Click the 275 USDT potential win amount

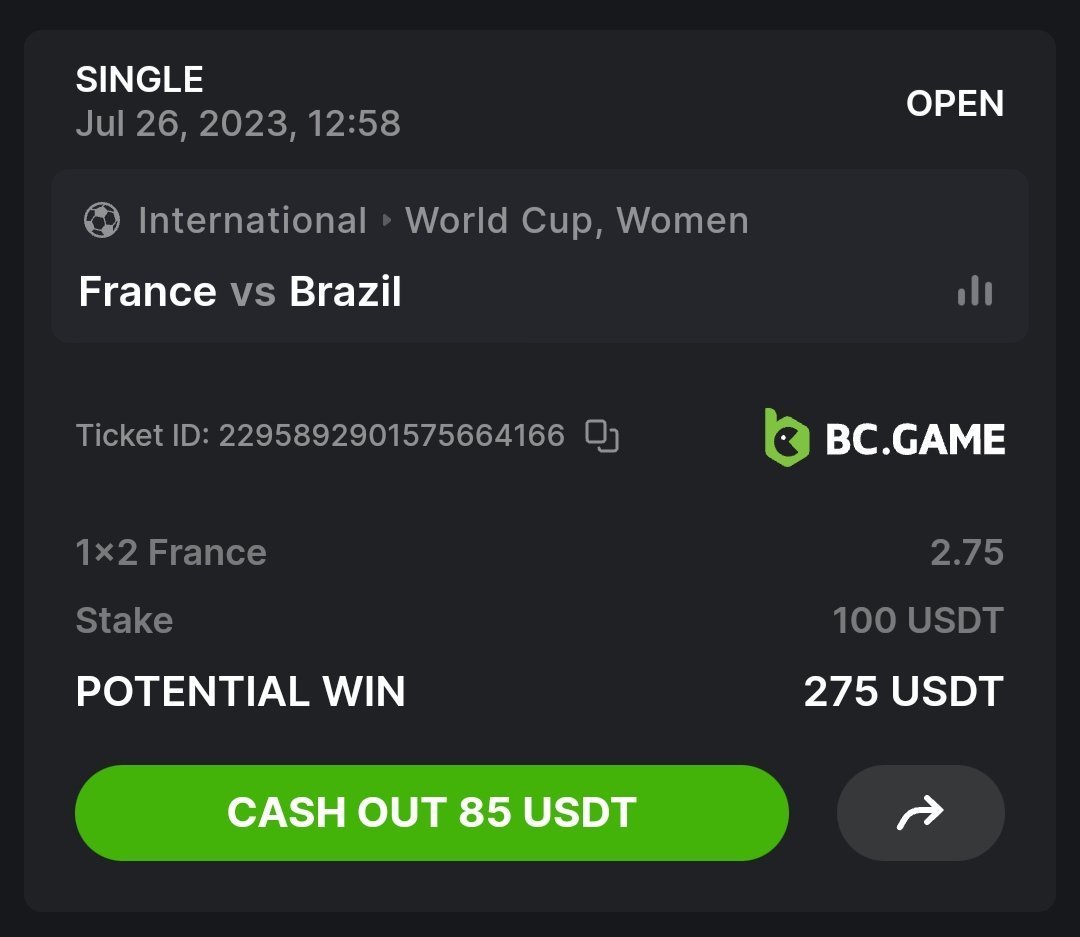tap(903, 692)
